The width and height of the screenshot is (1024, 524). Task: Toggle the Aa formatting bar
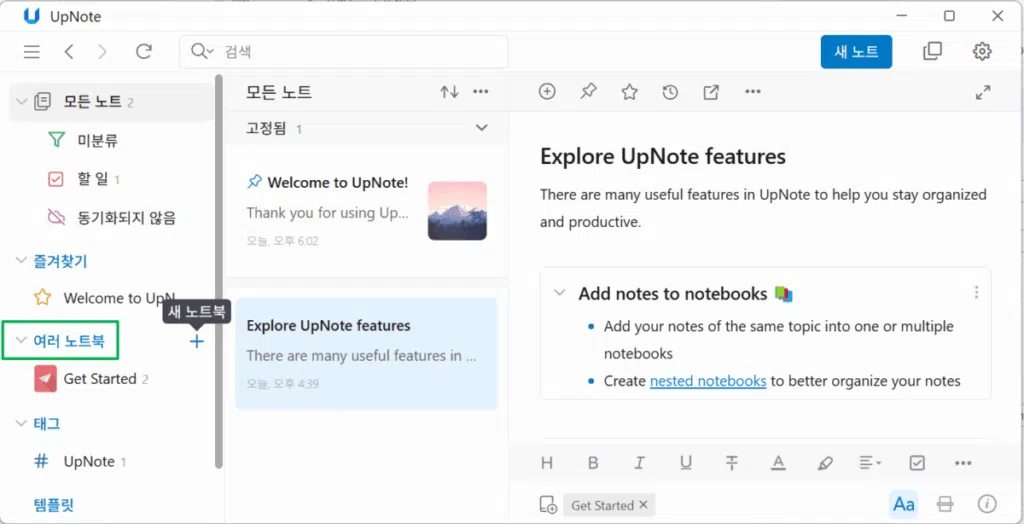[x=904, y=504]
